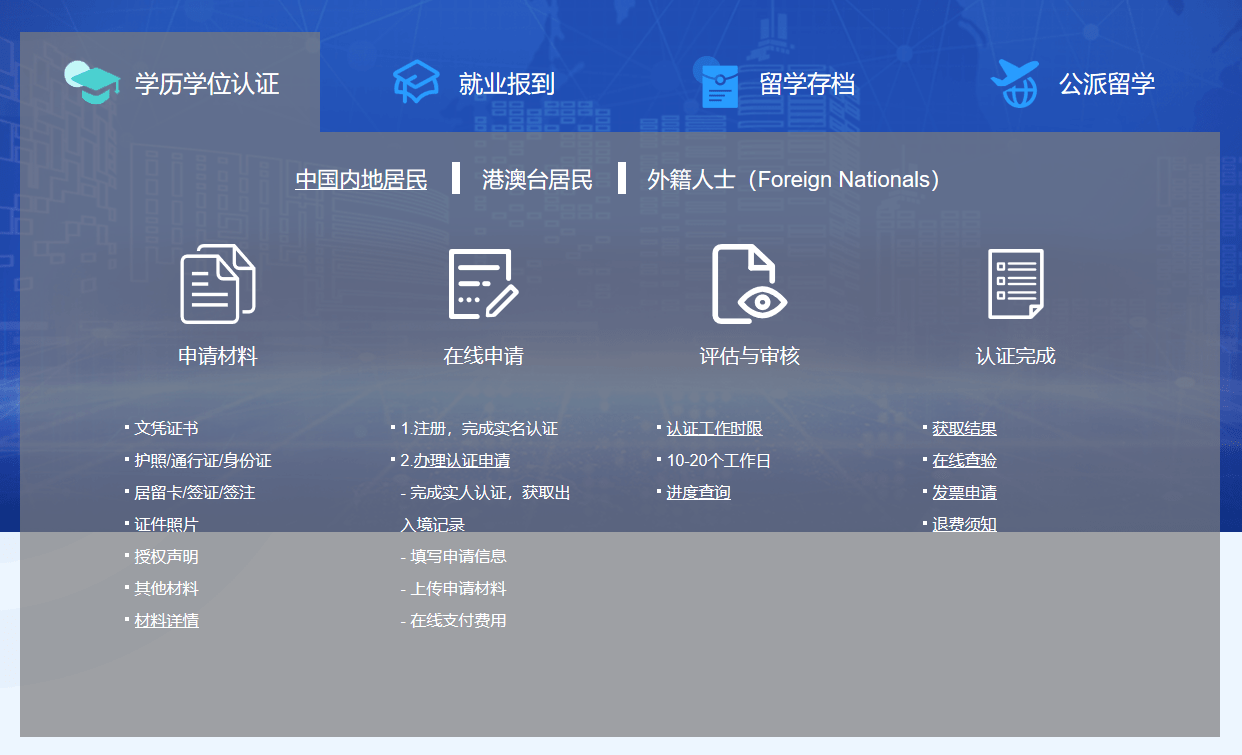
Task: Open the 进度查询 progress inquiry link
Action: point(697,492)
